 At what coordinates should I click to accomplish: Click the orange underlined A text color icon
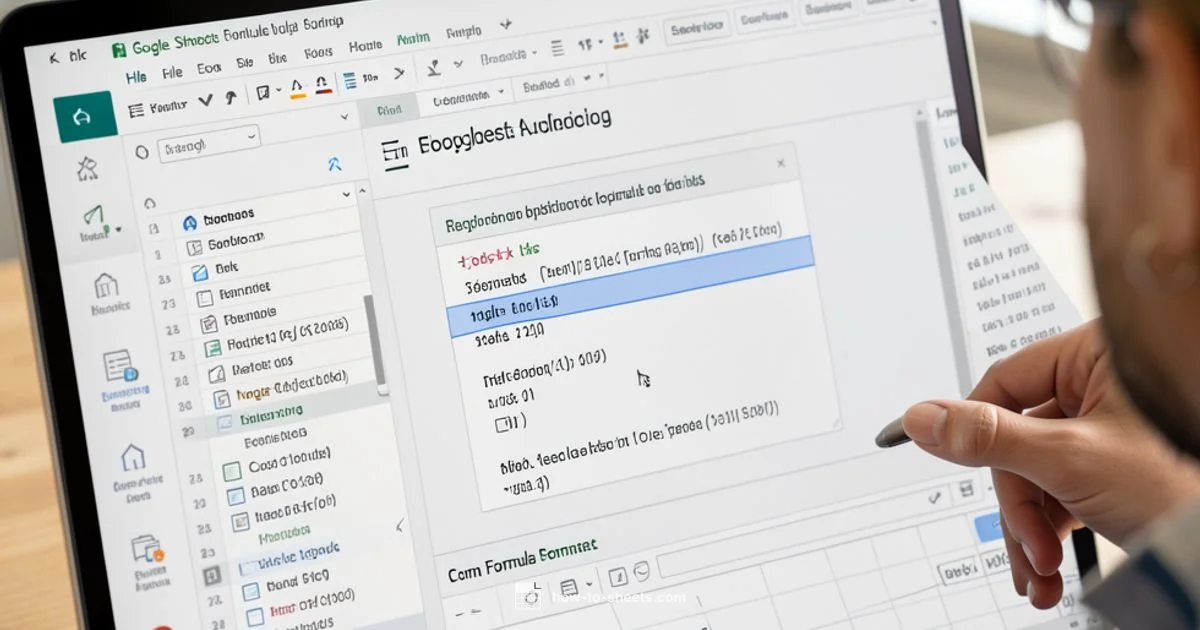(x=296, y=90)
